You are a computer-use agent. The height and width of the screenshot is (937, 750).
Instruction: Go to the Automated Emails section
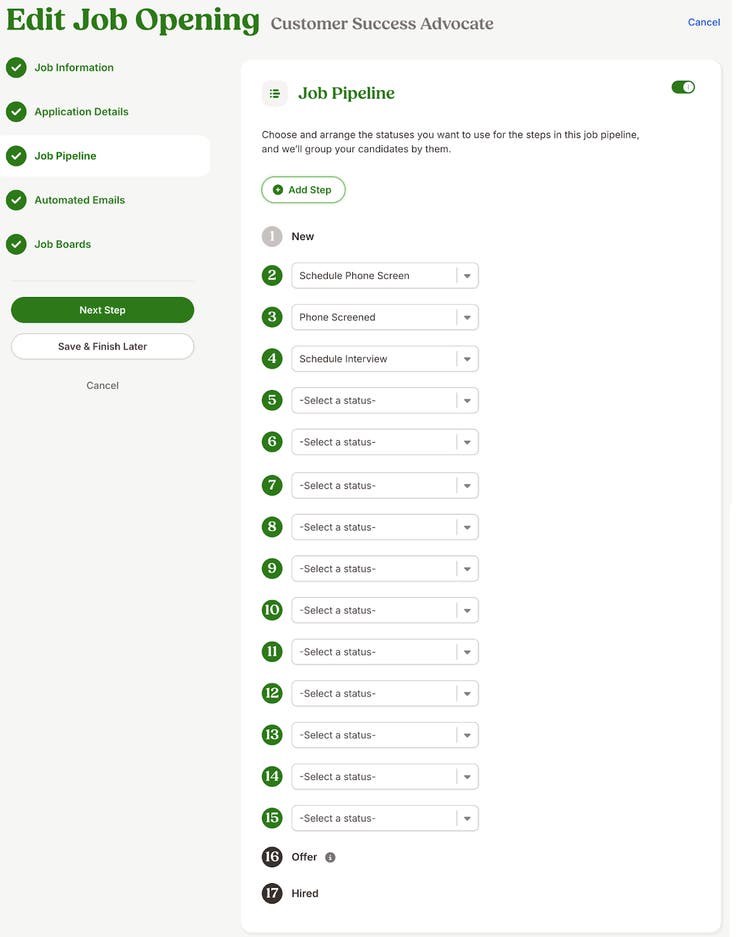coord(79,200)
